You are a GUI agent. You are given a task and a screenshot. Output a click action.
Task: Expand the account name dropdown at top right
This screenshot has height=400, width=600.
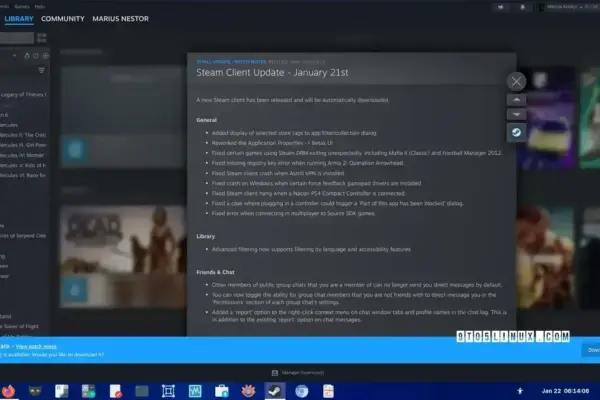coord(565,7)
